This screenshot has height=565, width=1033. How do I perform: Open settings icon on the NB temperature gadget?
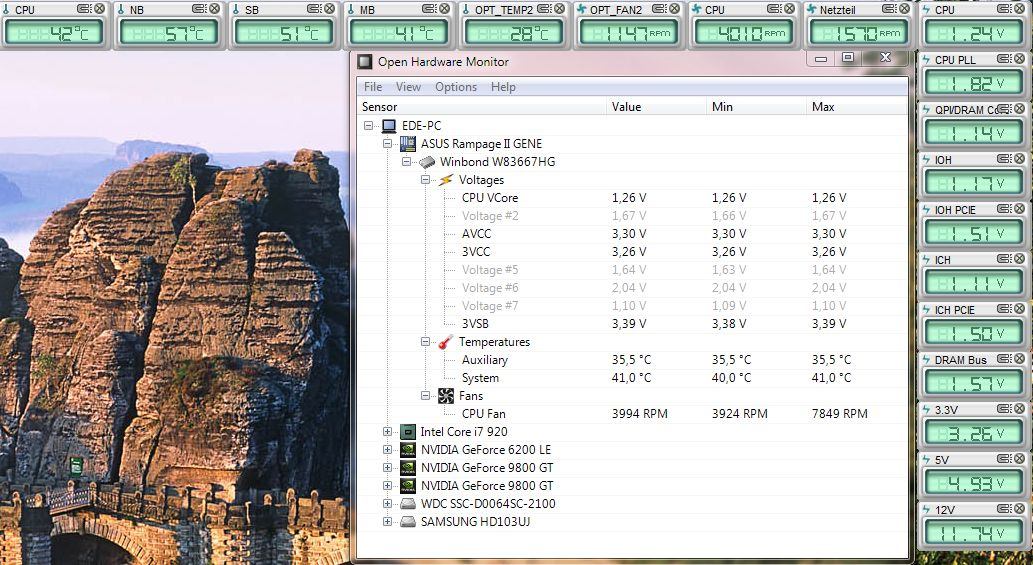coord(199,9)
